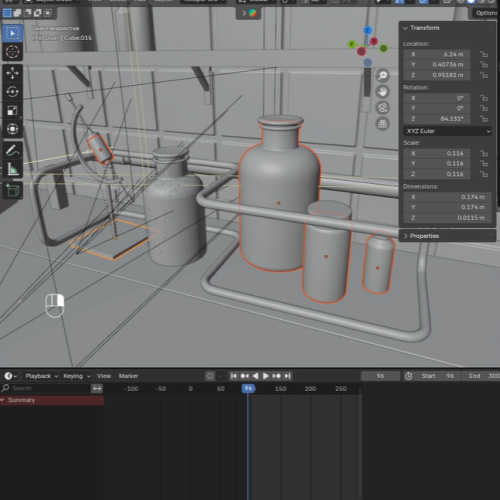The width and height of the screenshot is (500, 500).
Task: Select the Move tool
Action: click(12, 73)
